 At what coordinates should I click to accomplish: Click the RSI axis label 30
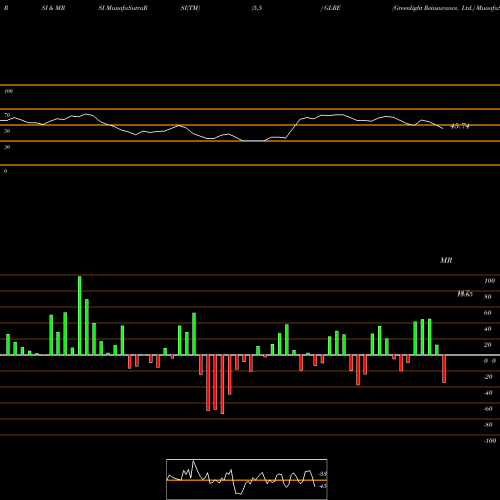(x=7, y=147)
